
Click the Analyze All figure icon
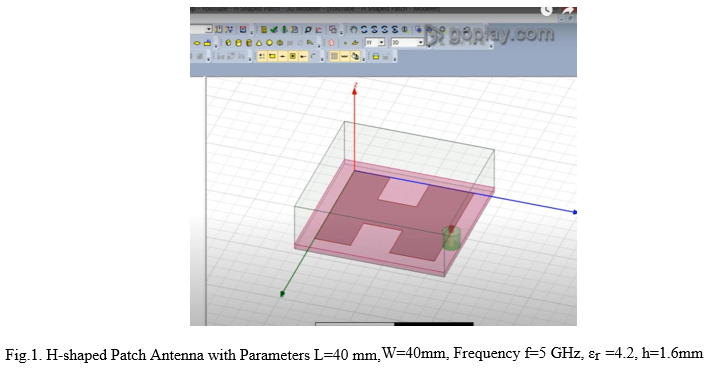click(x=284, y=30)
